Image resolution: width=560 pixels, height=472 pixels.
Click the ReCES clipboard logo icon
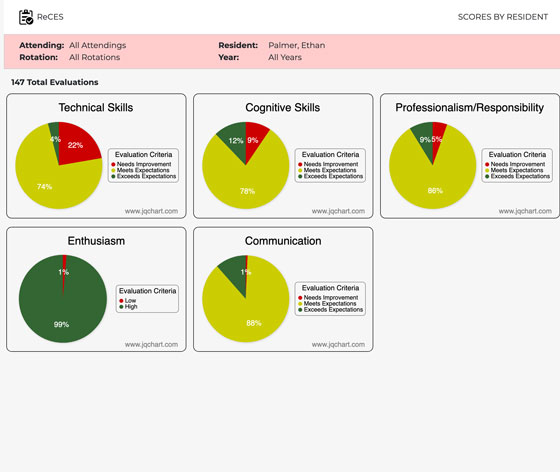(26, 17)
